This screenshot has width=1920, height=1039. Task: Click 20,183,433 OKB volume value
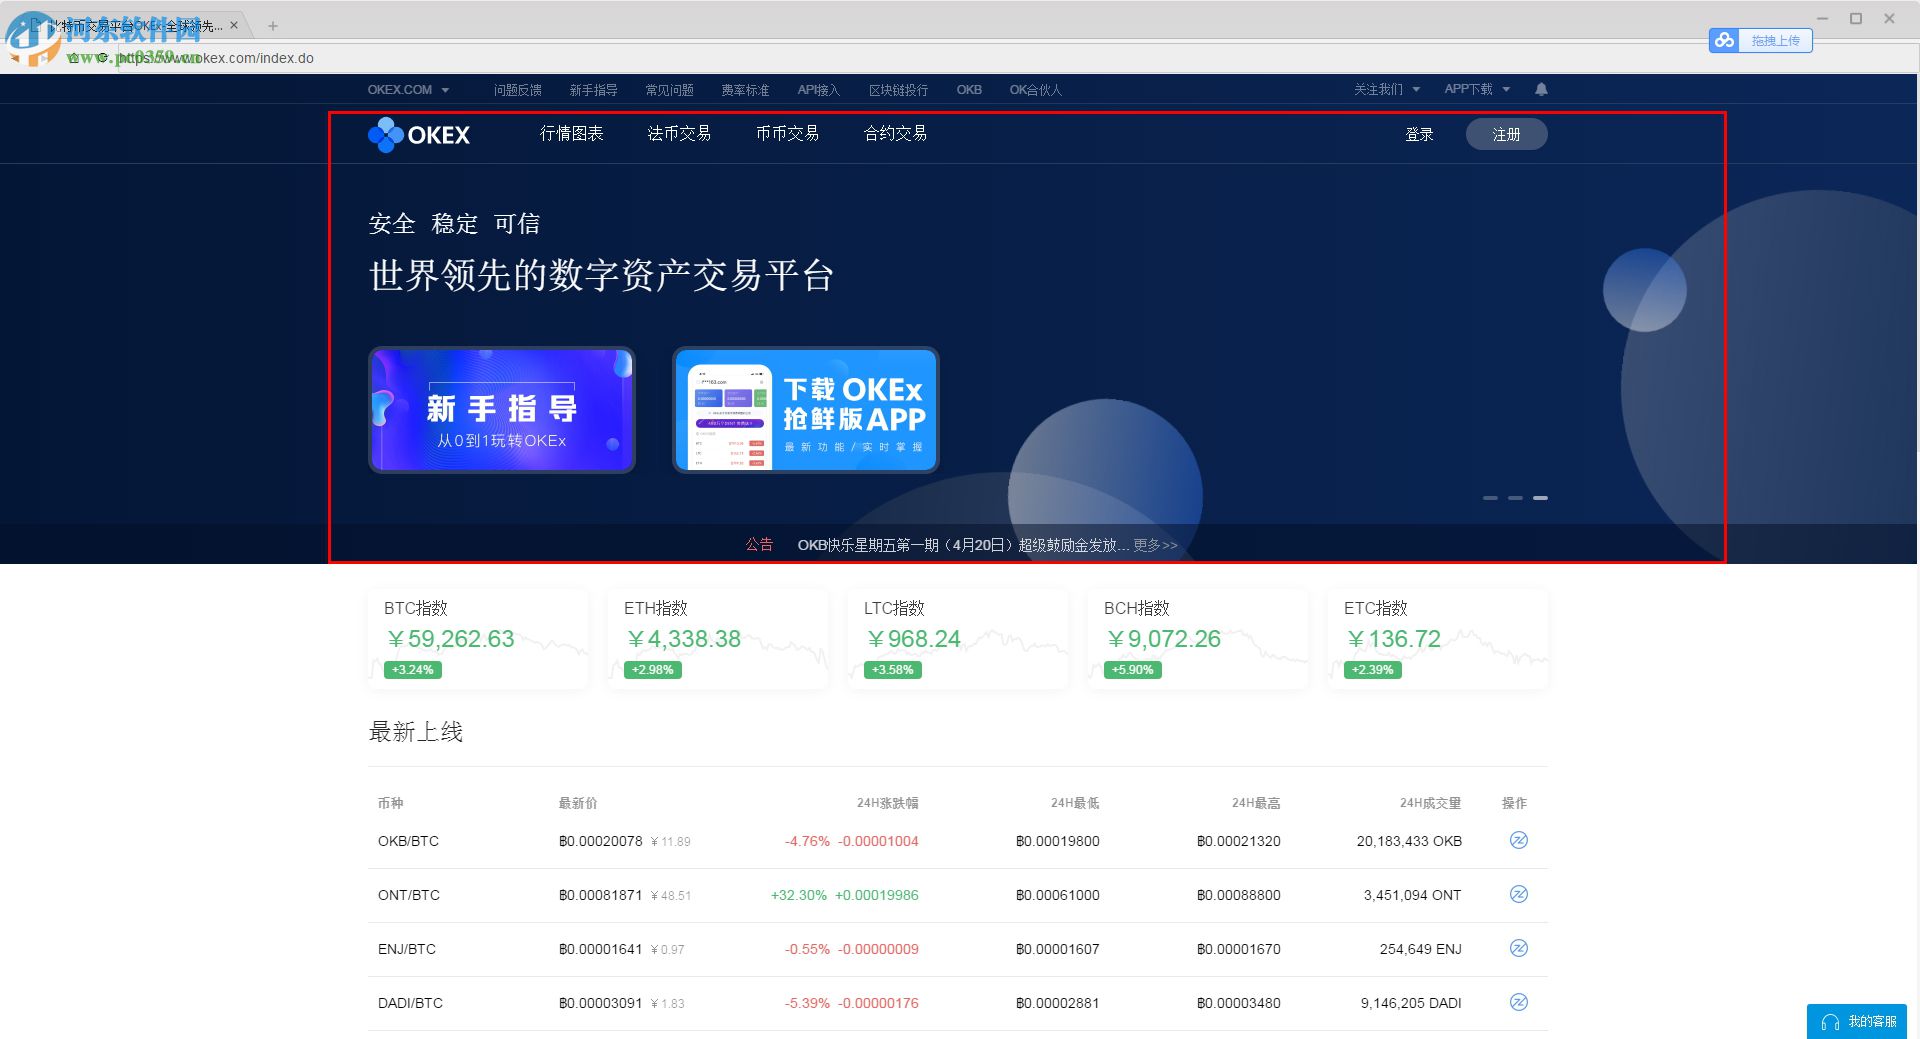point(1409,841)
